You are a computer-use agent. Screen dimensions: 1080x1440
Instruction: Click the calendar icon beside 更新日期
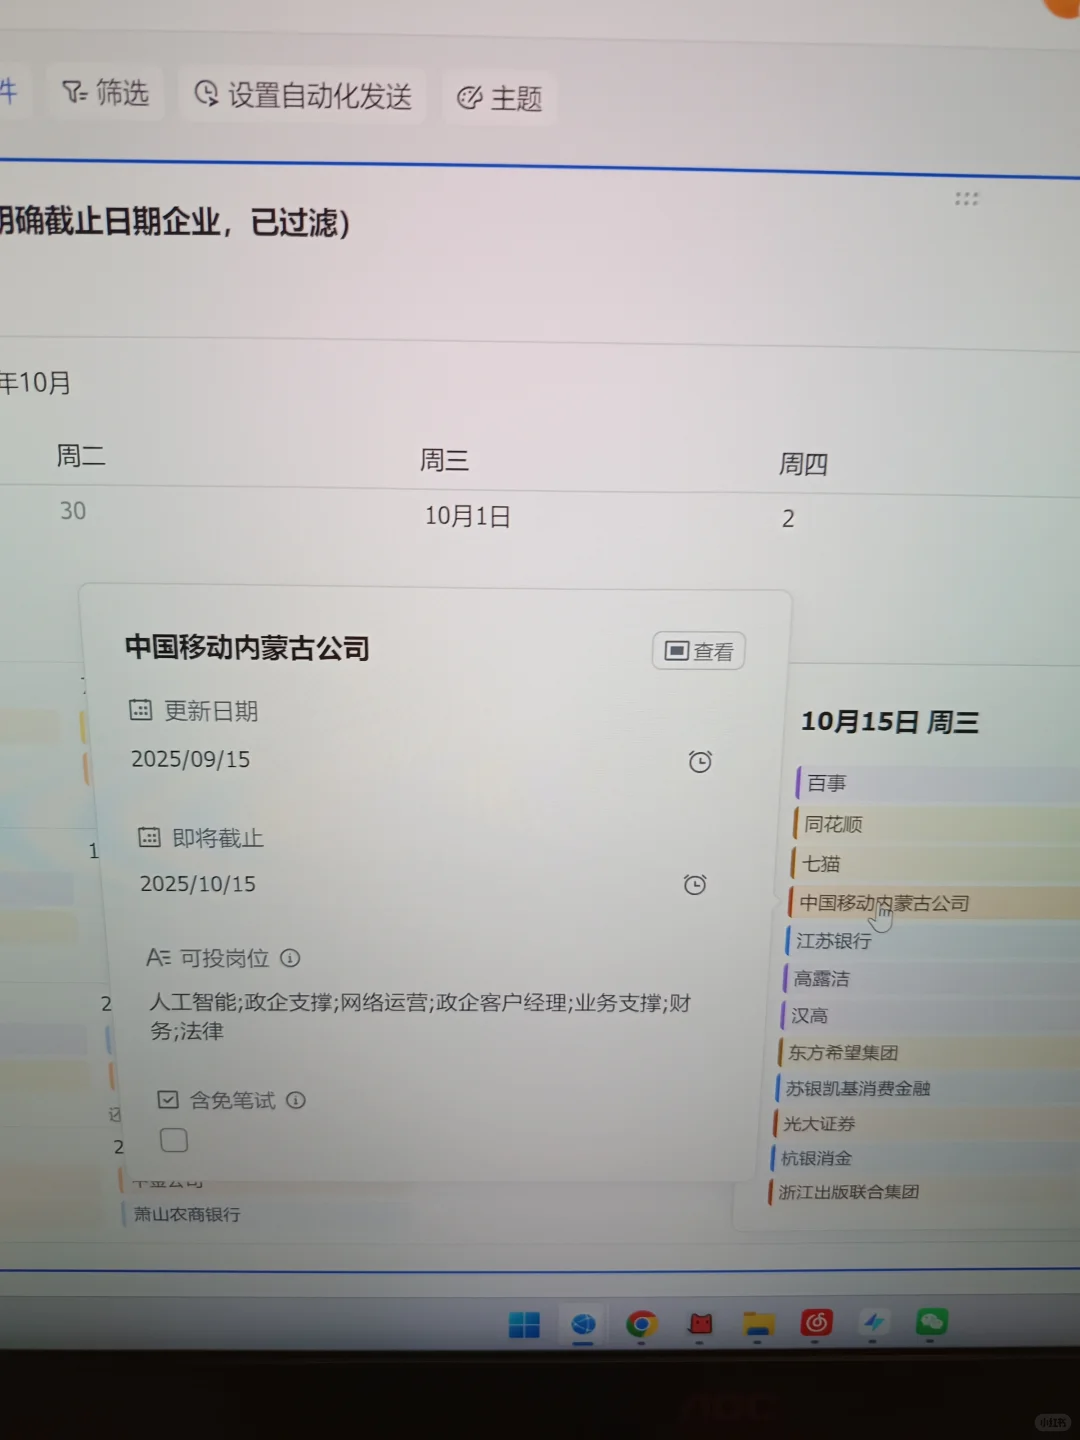(x=140, y=710)
